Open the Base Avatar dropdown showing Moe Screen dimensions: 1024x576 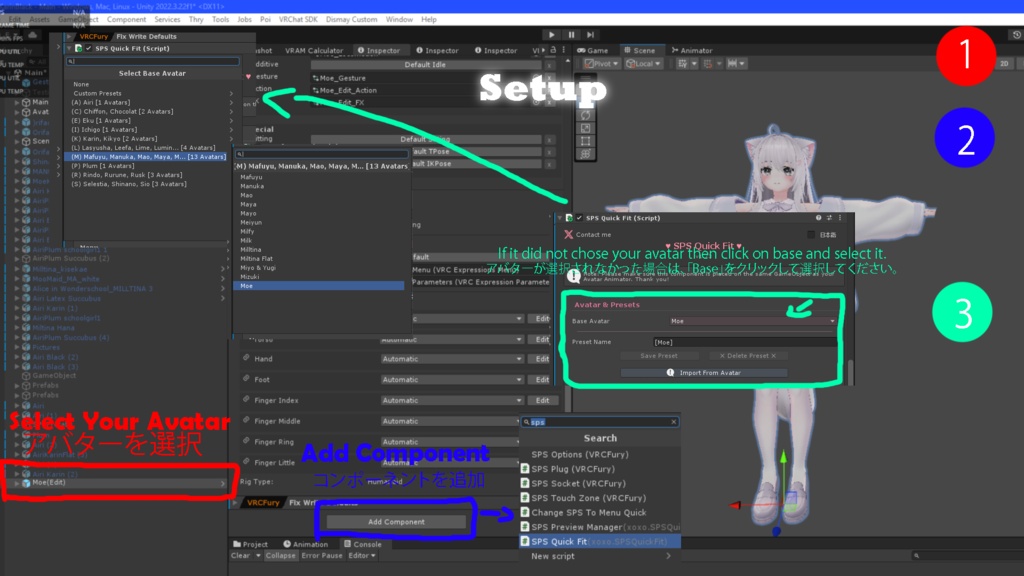tap(752, 321)
